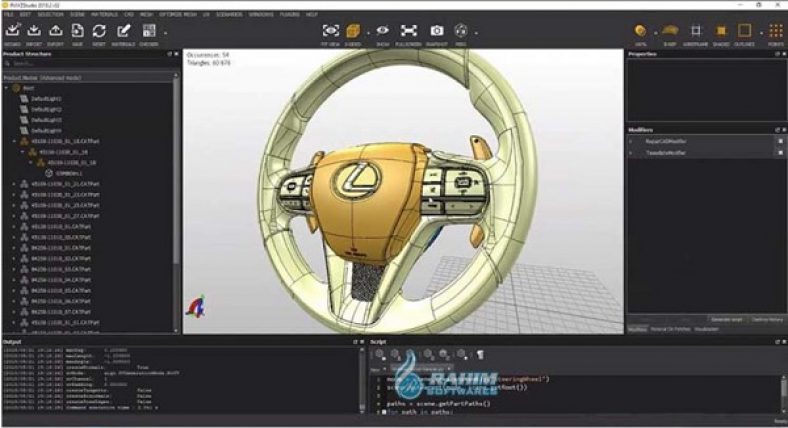Click the Show eye icon in the toolbar
This screenshot has height=428, width=788.
coord(382,31)
